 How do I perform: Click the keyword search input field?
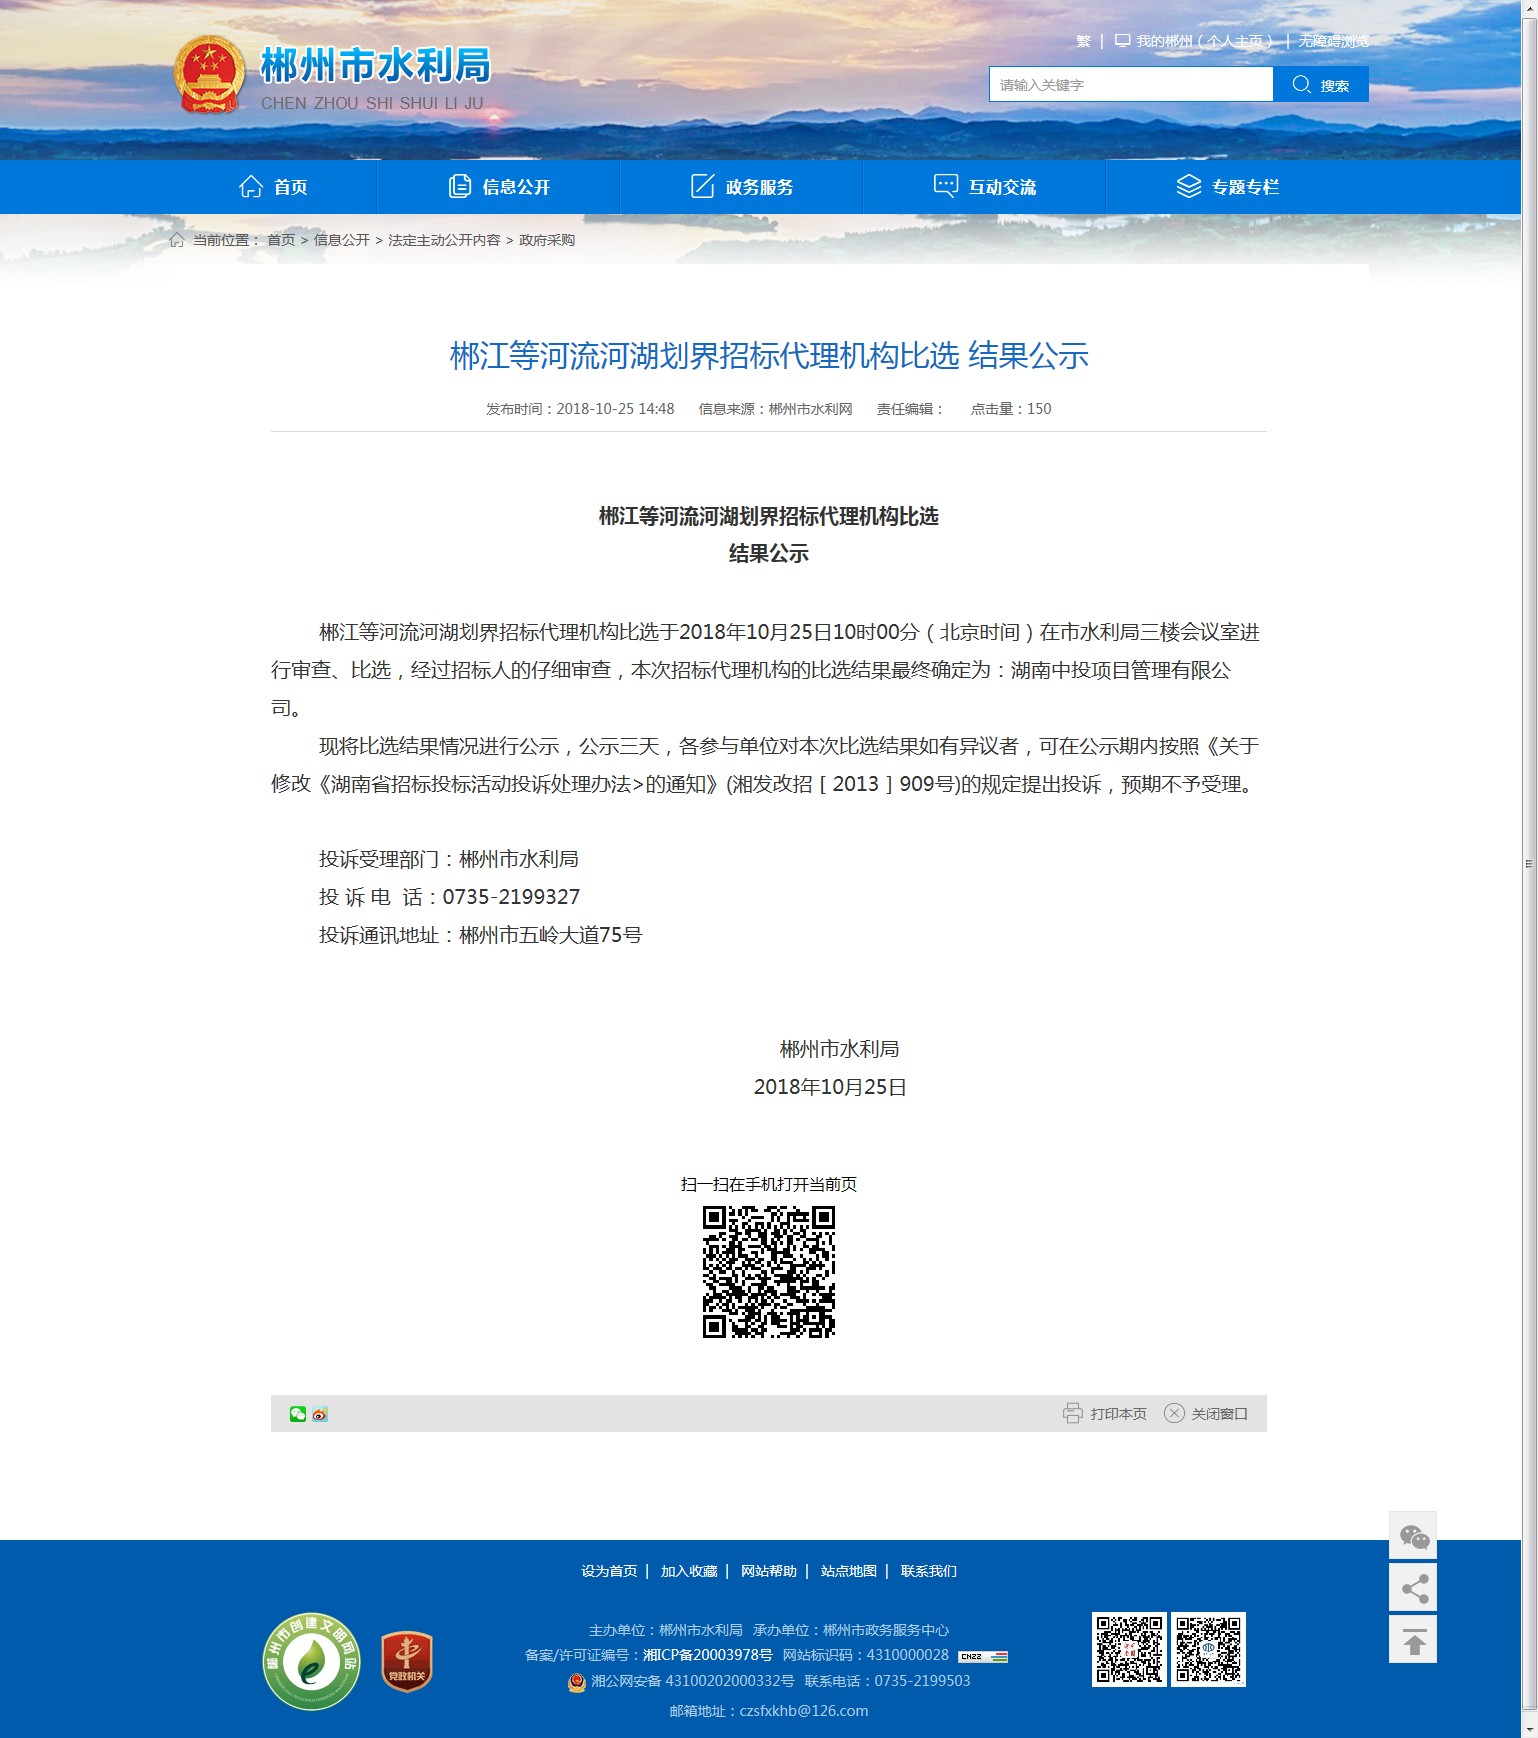1131,85
